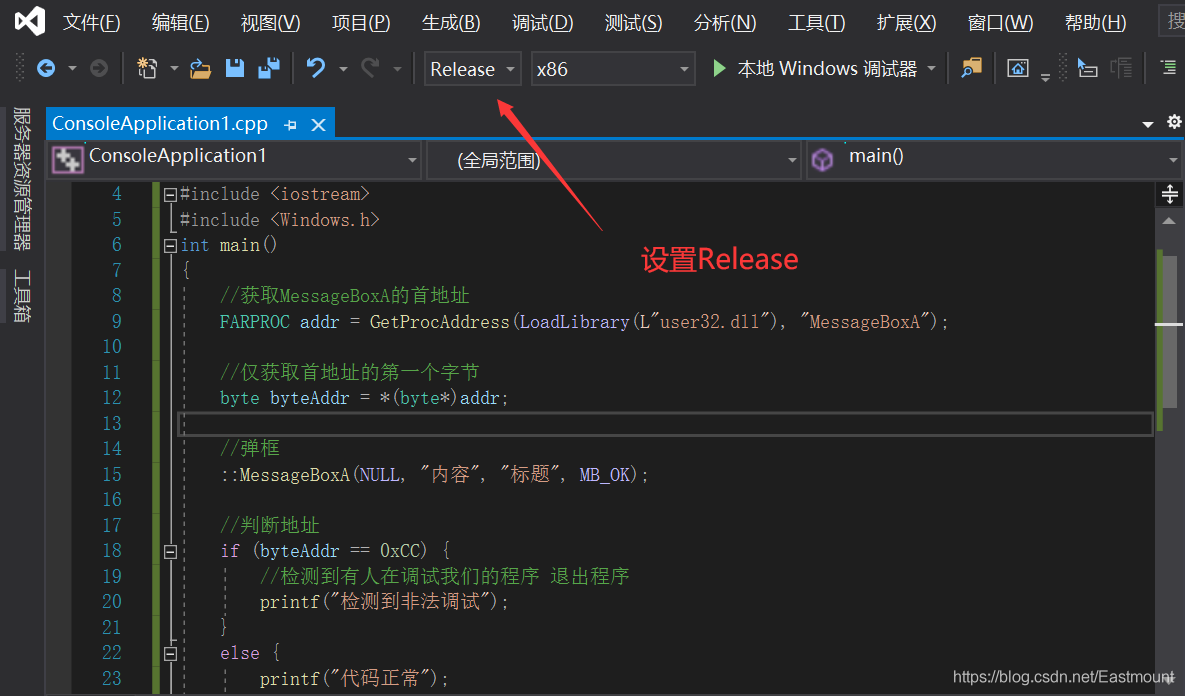Navigate backward with the blue arrow
1185x696 pixels.
click(46, 69)
